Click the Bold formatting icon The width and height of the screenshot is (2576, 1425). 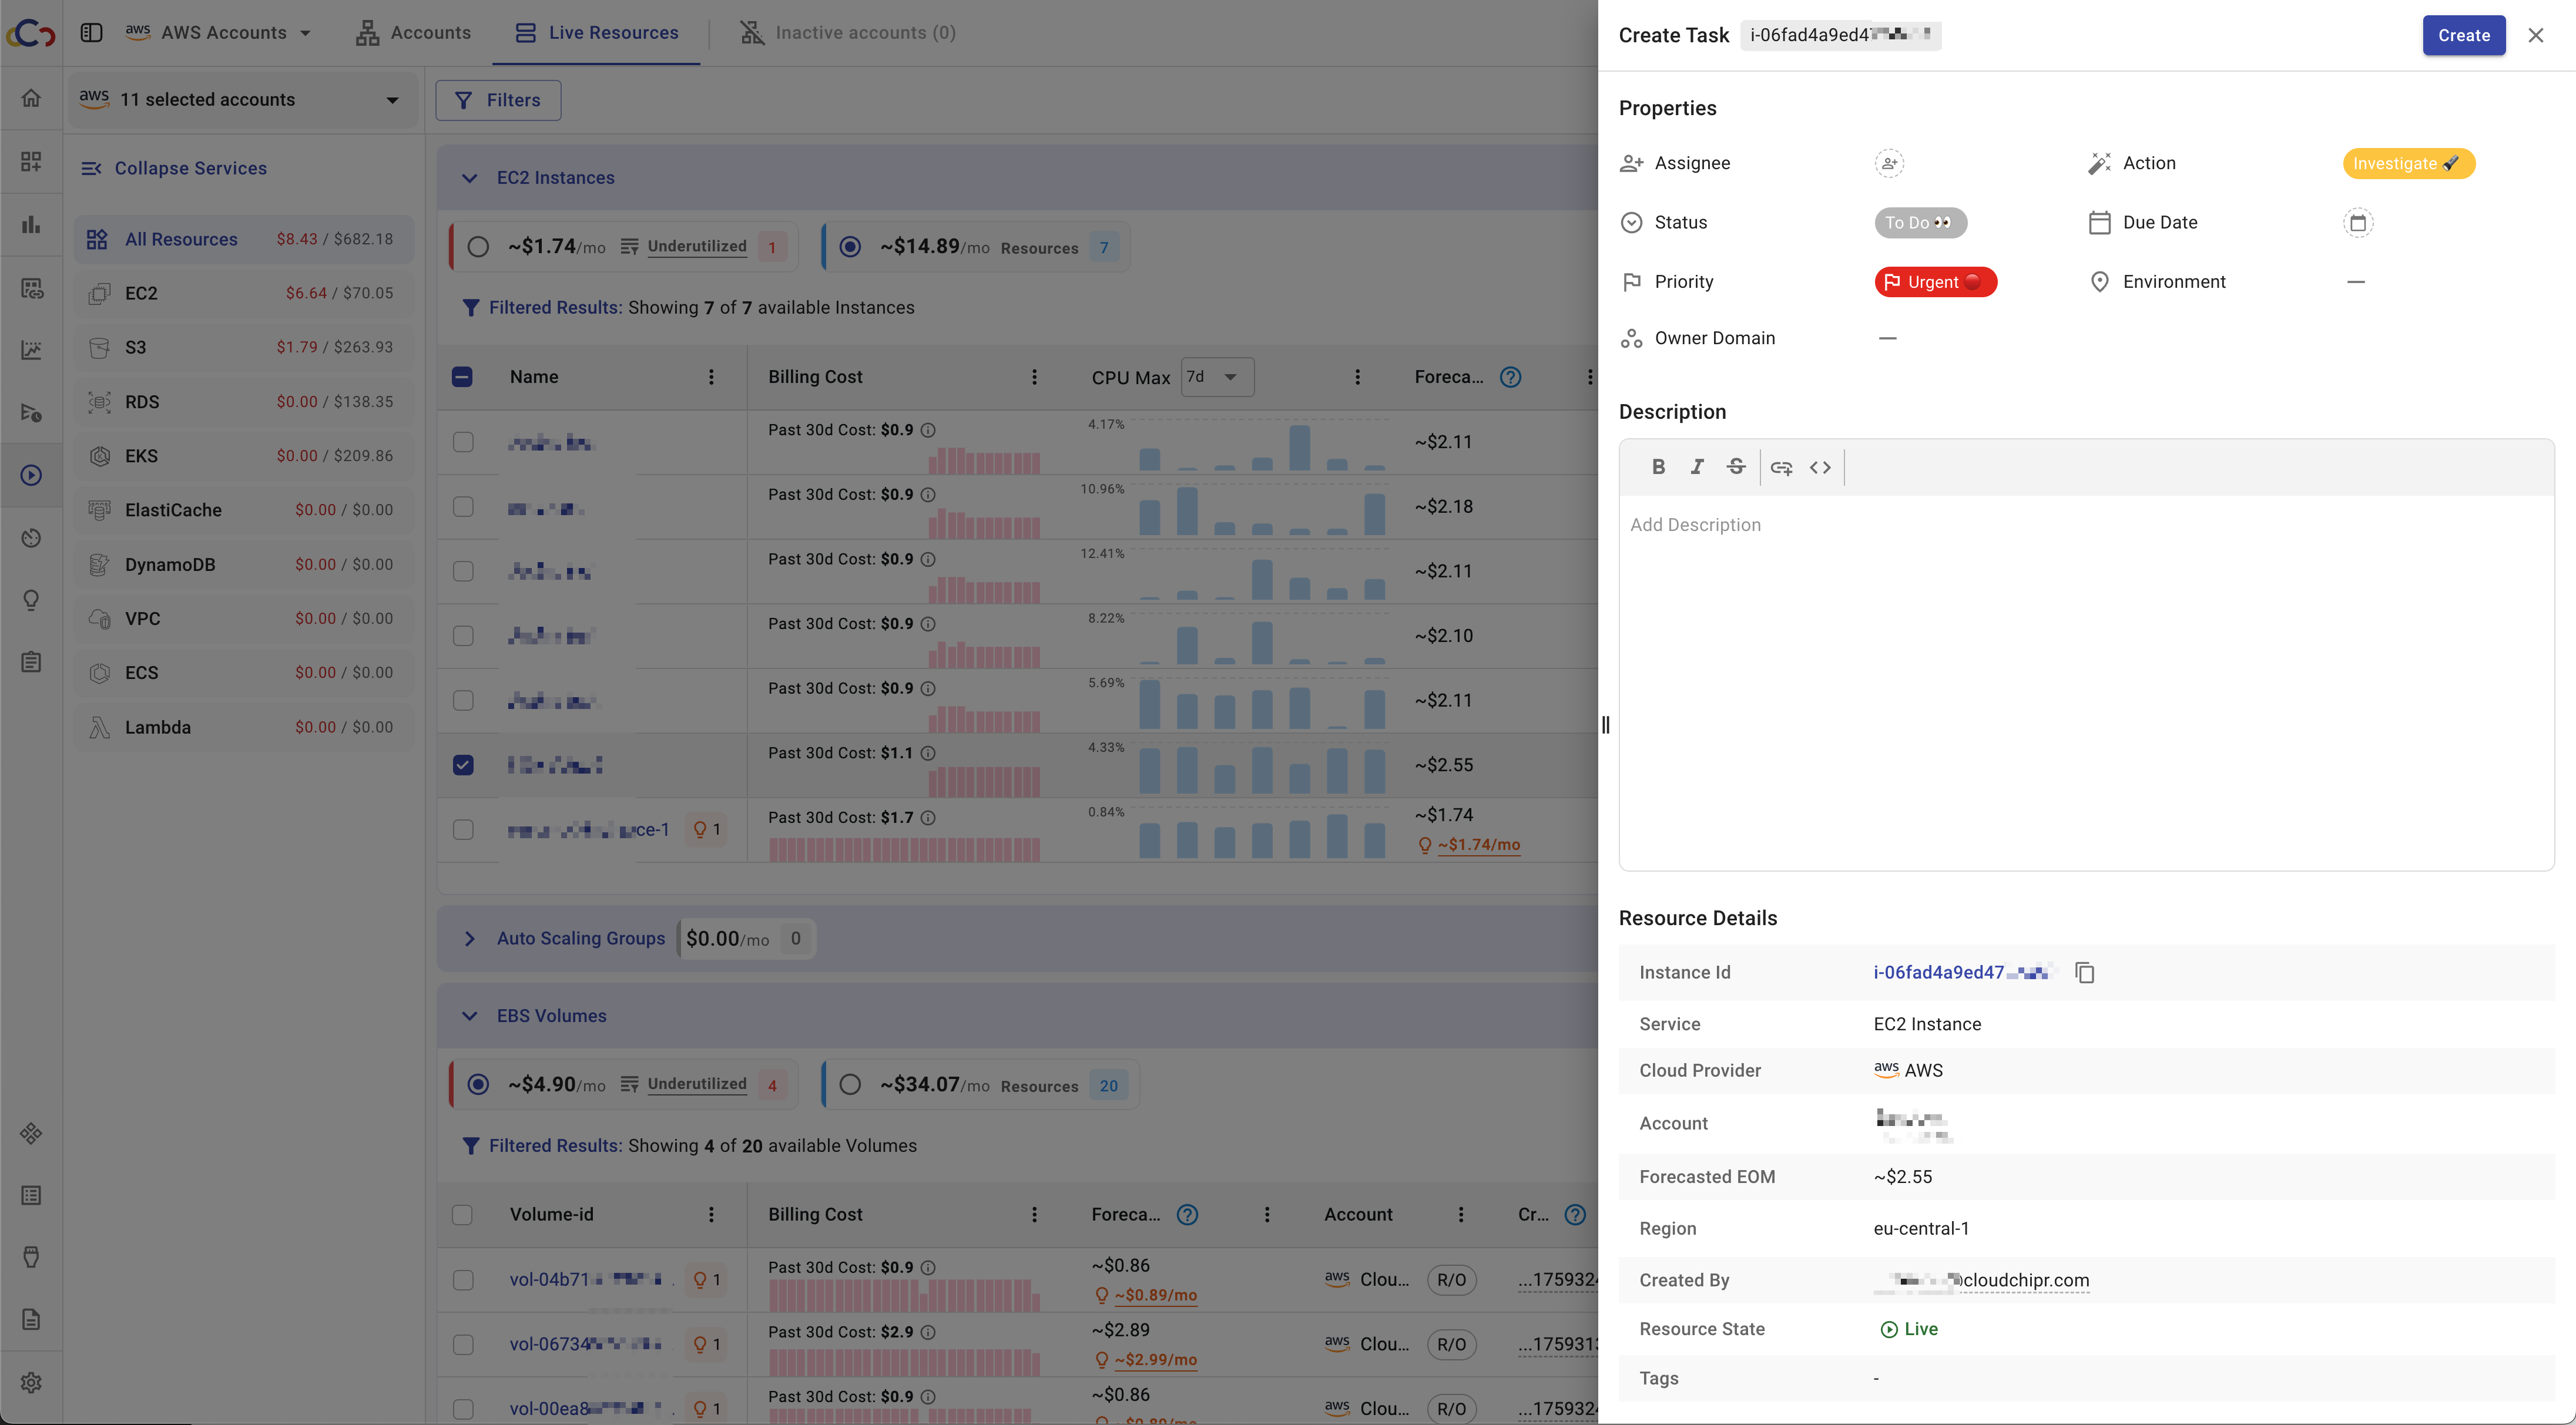tap(1658, 467)
